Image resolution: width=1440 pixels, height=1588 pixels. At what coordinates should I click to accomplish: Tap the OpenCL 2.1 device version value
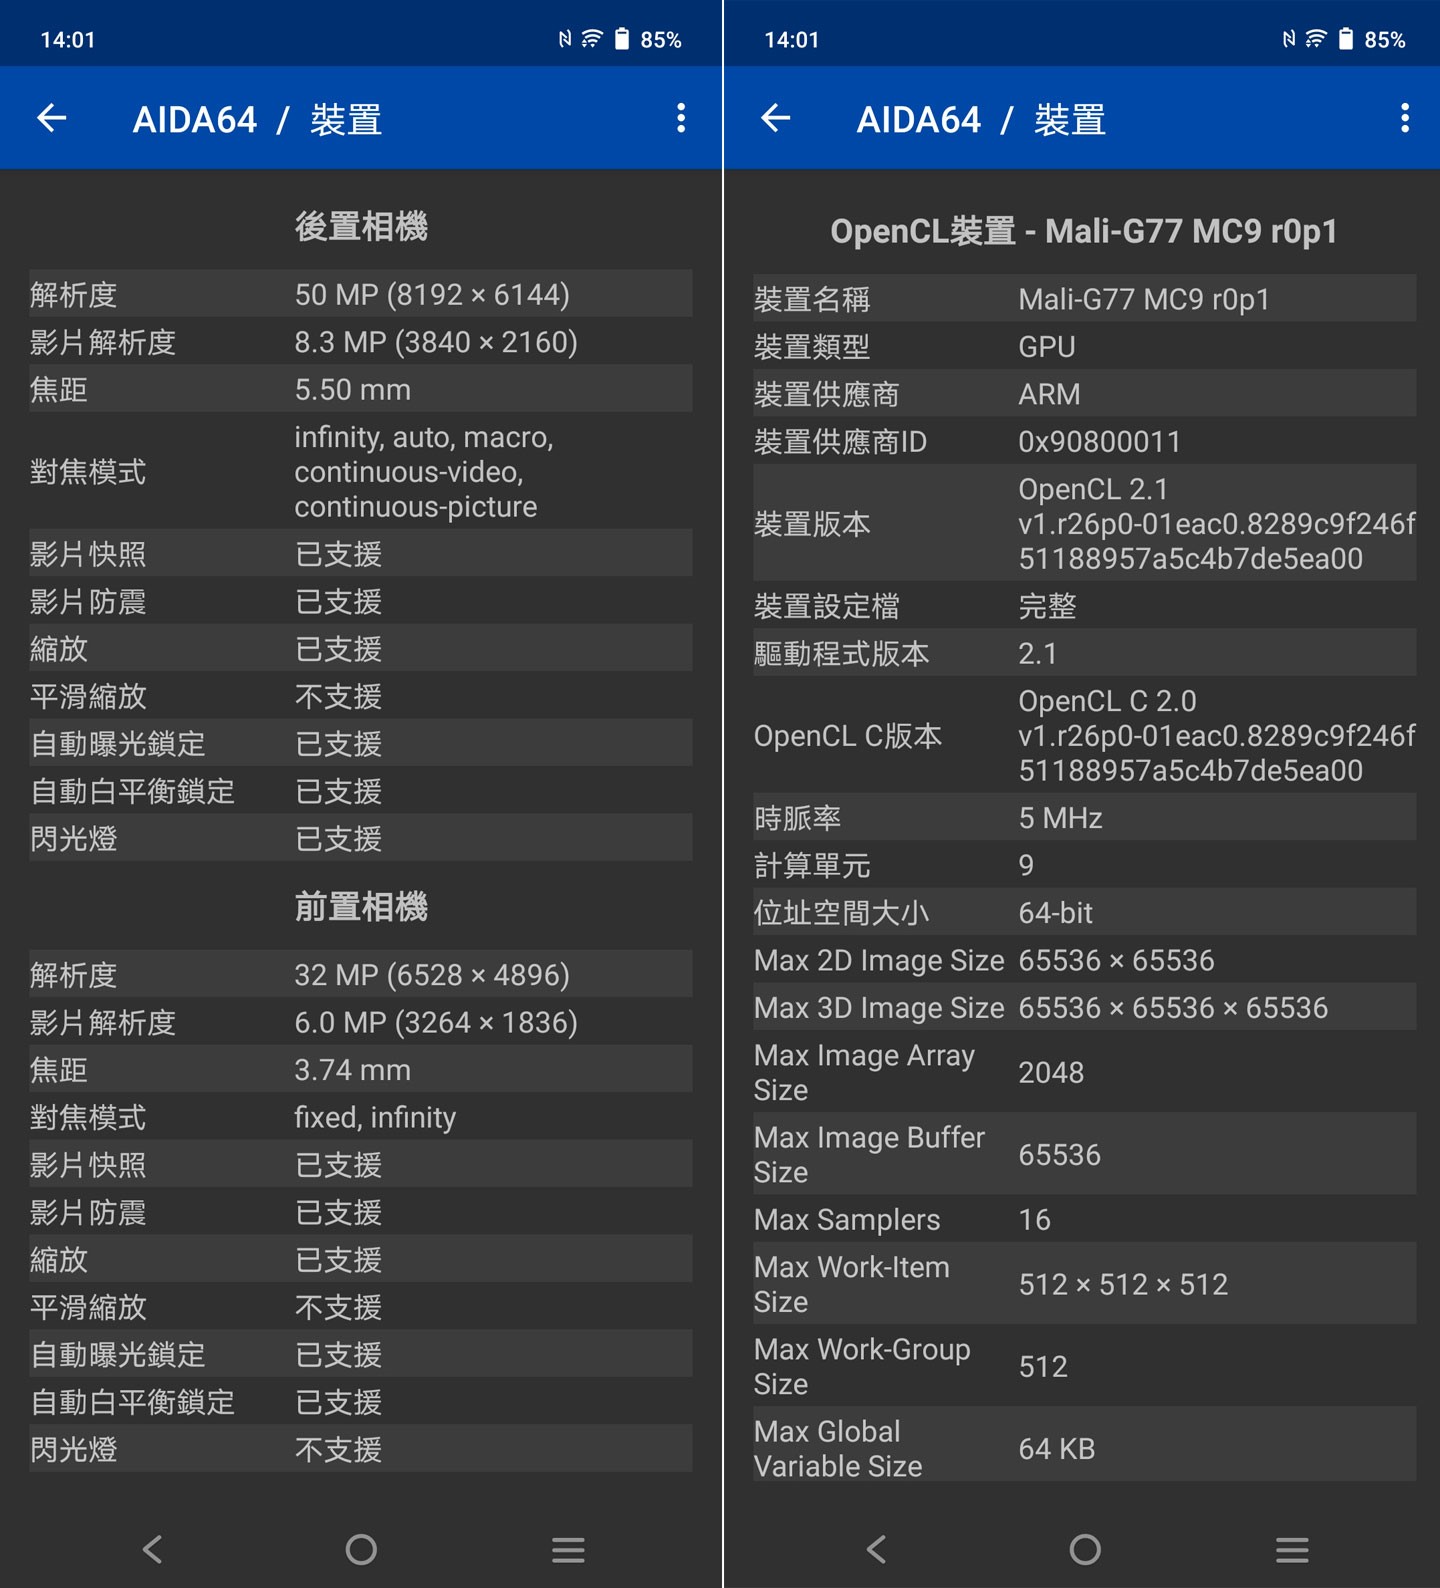point(1217,524)
